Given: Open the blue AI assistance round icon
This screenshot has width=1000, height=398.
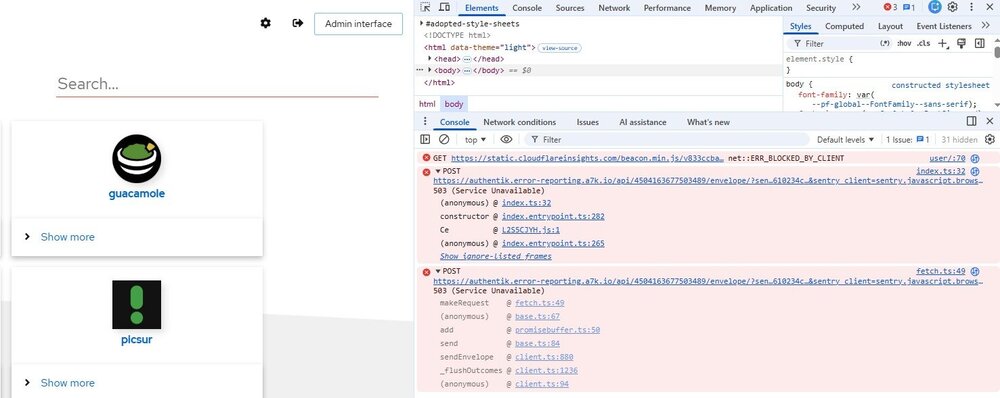Looking at the screenshot, I should point(935,7).
